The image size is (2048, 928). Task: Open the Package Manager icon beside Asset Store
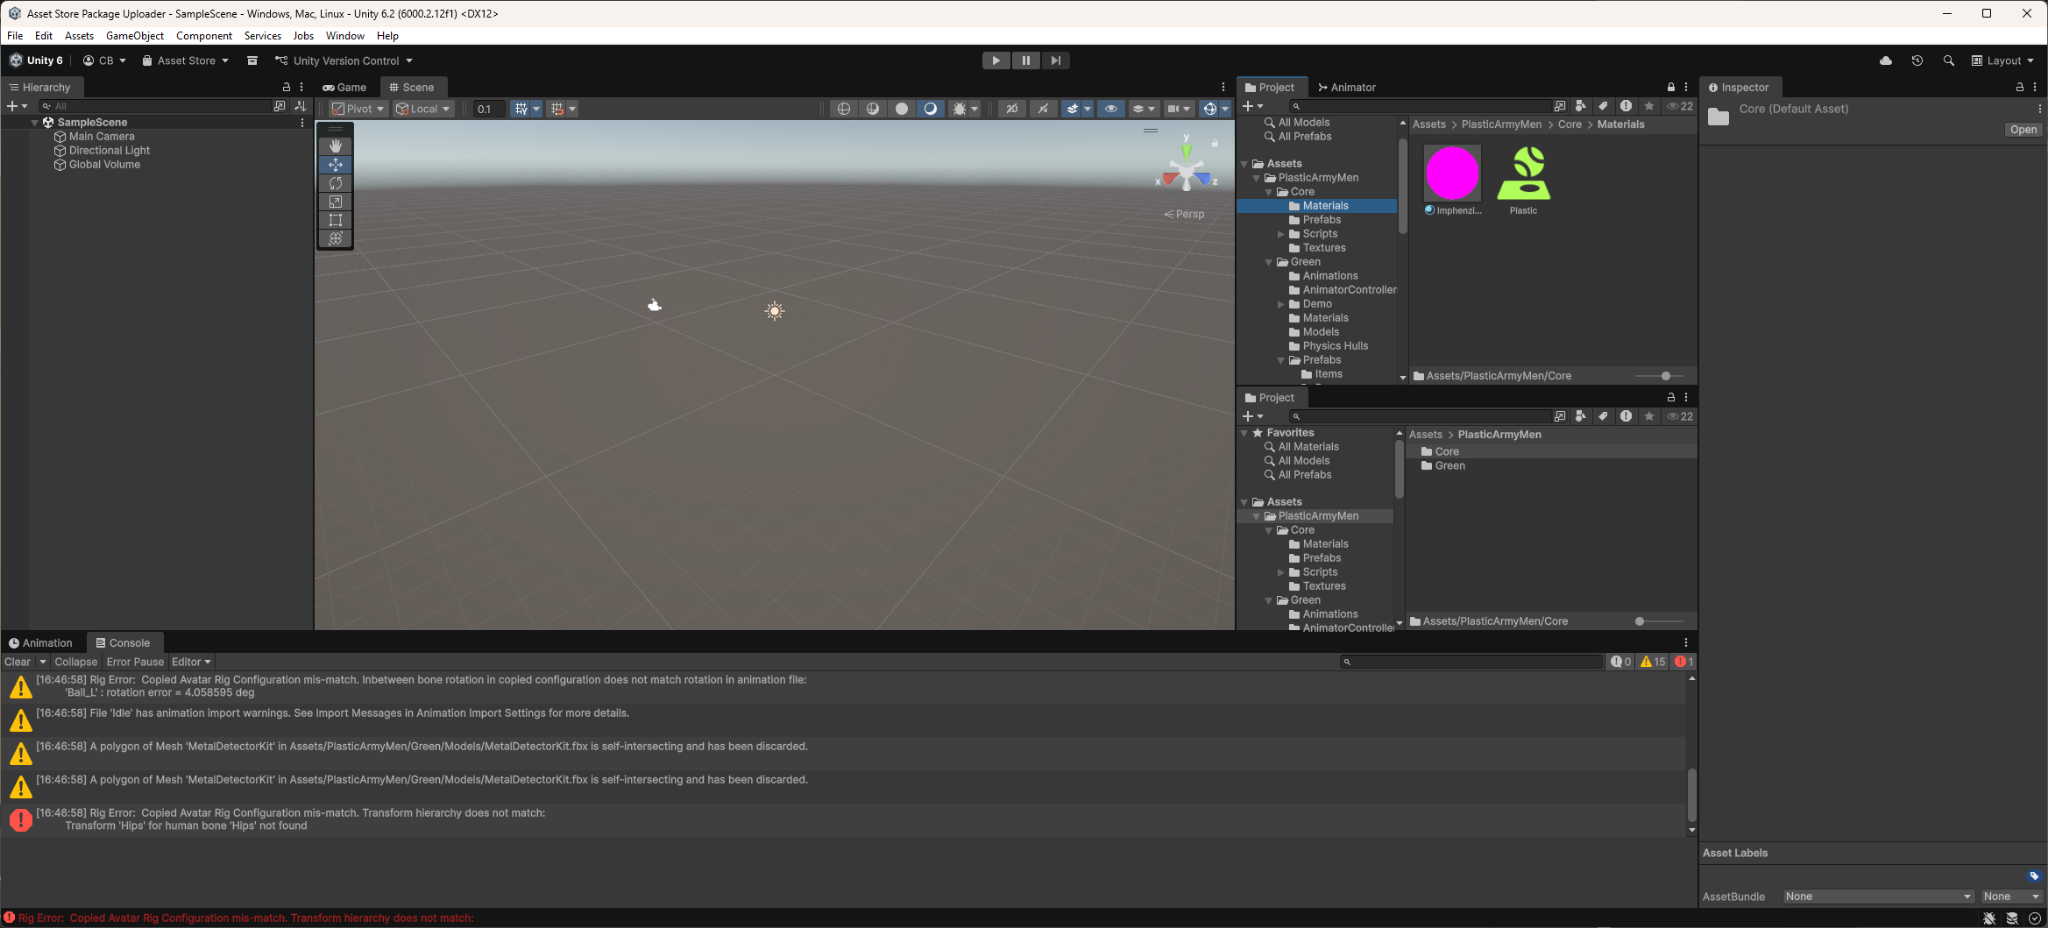pyautogui.click(x=252, y=61)
